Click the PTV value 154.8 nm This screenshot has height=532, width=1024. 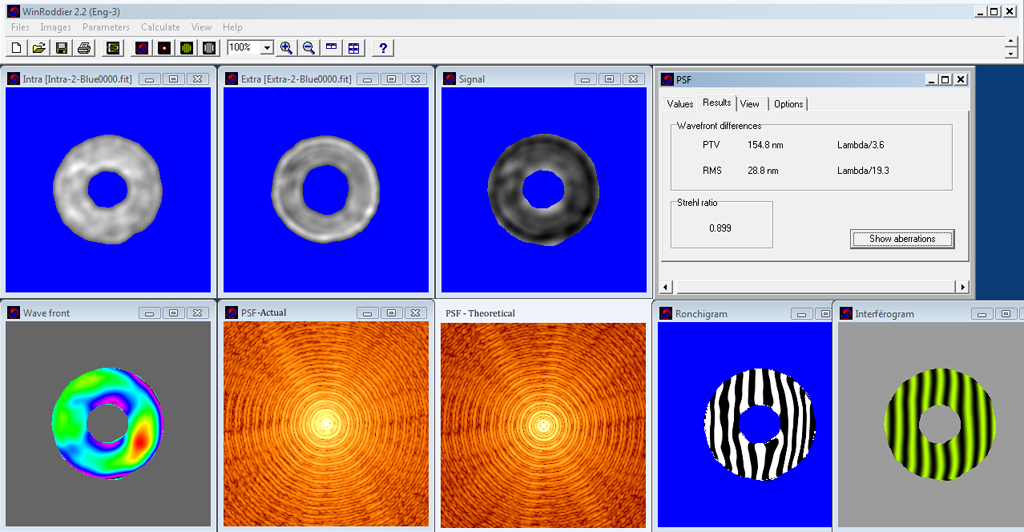click(x=765, y=145)
